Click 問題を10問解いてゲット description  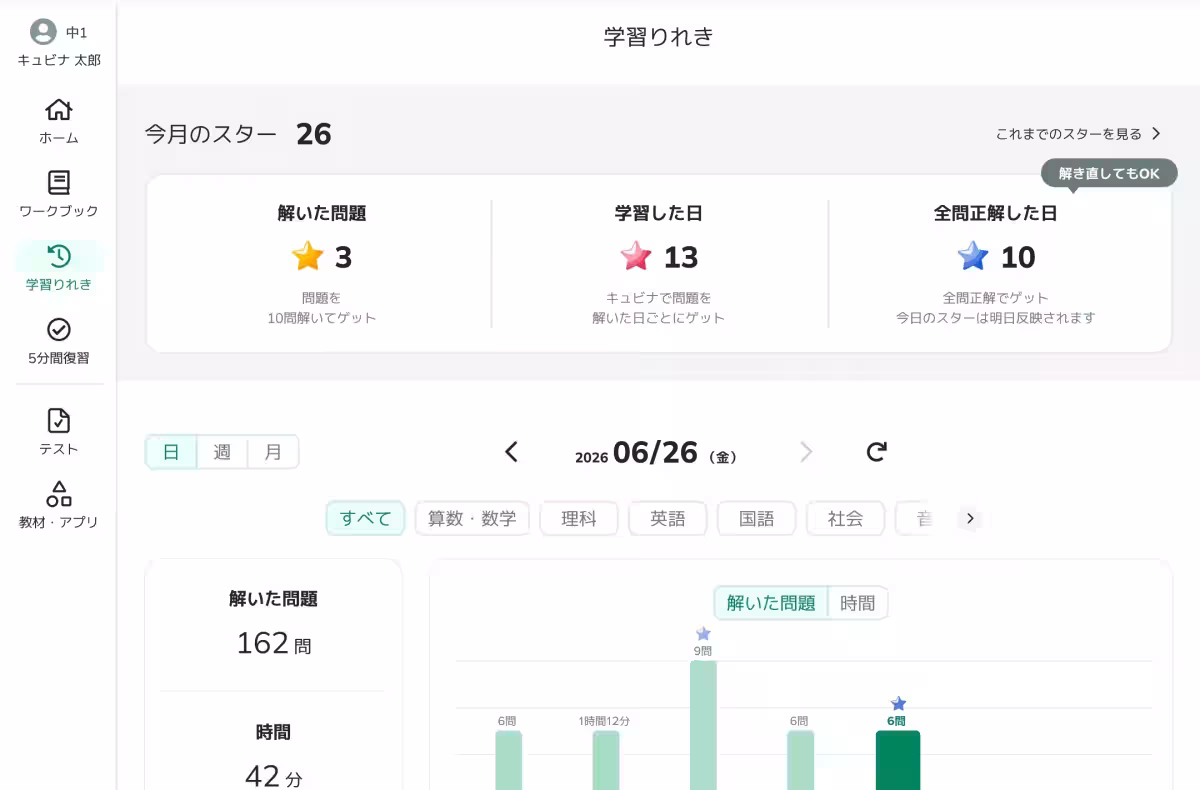pyautogui.click(x=321, y=308)
